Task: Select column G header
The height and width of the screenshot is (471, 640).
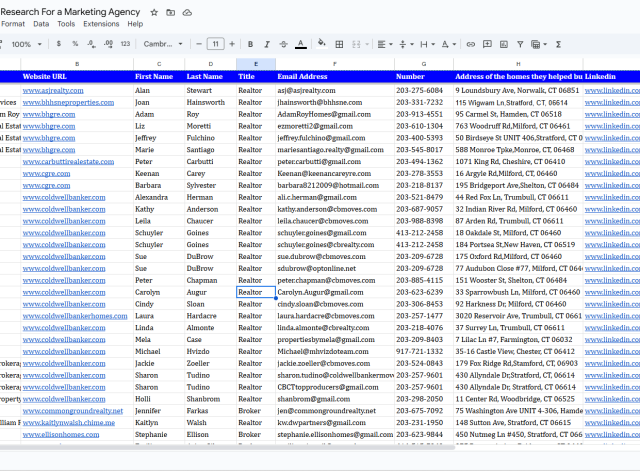Action: (x=424, y=64)
